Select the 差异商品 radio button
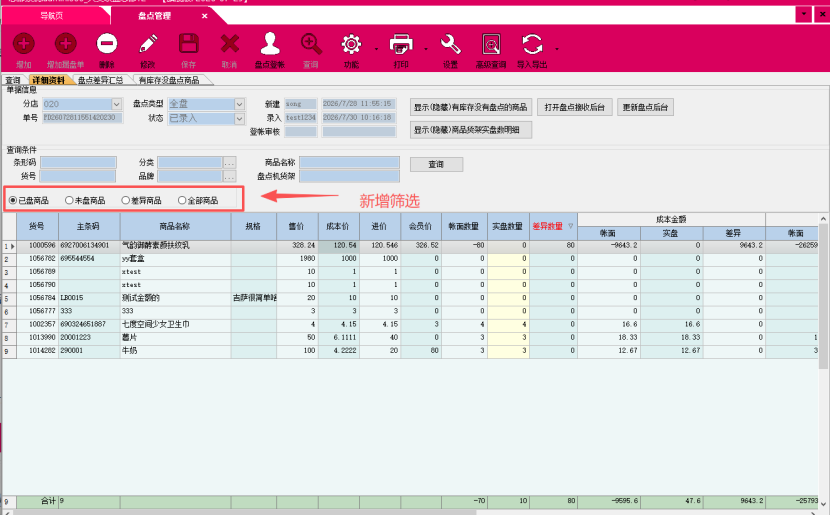 [x=125, y=201]
